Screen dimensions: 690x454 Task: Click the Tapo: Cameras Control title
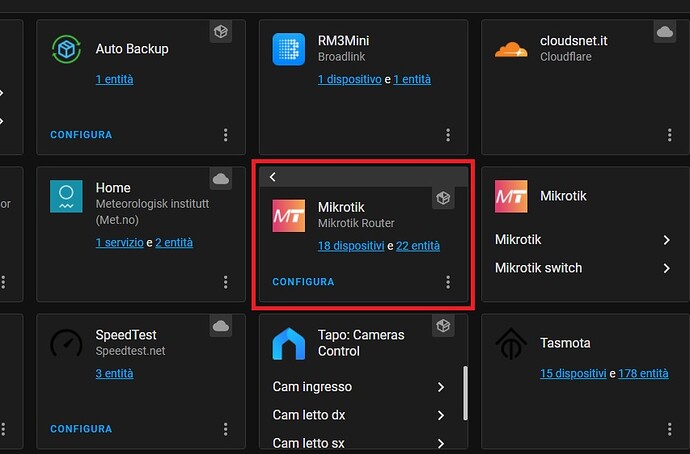[x=361, y=343]
